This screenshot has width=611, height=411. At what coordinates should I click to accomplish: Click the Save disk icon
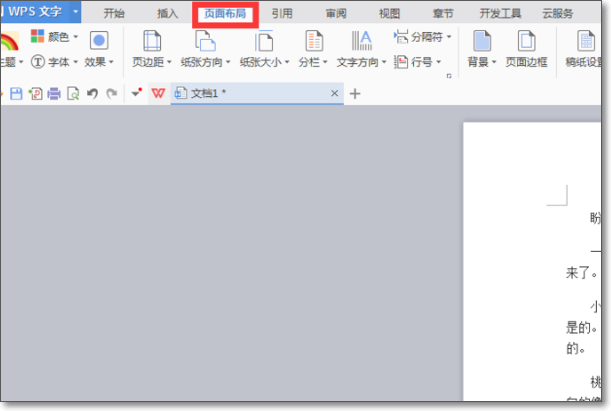click(x=16, y=93)
